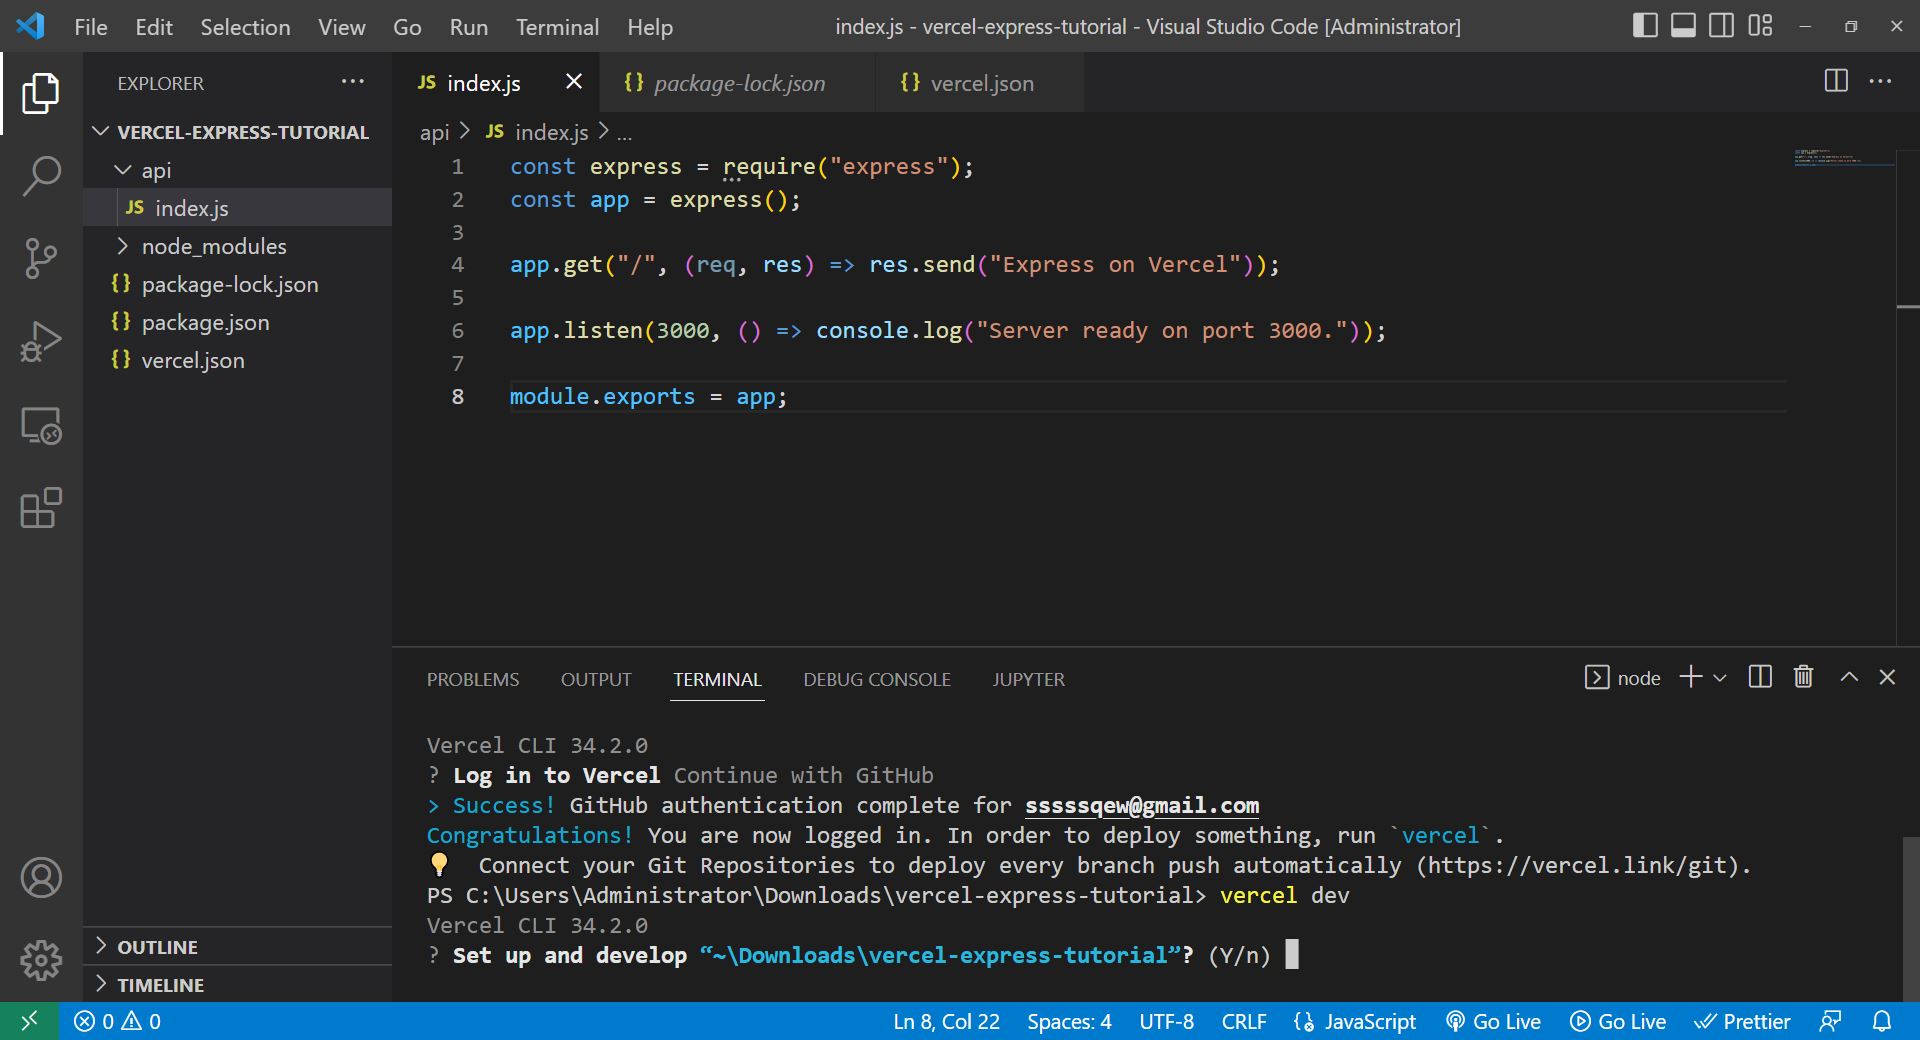1920x1040 pixels.
Task: Click the index.js breadcrumb segment
Action: 538,132
